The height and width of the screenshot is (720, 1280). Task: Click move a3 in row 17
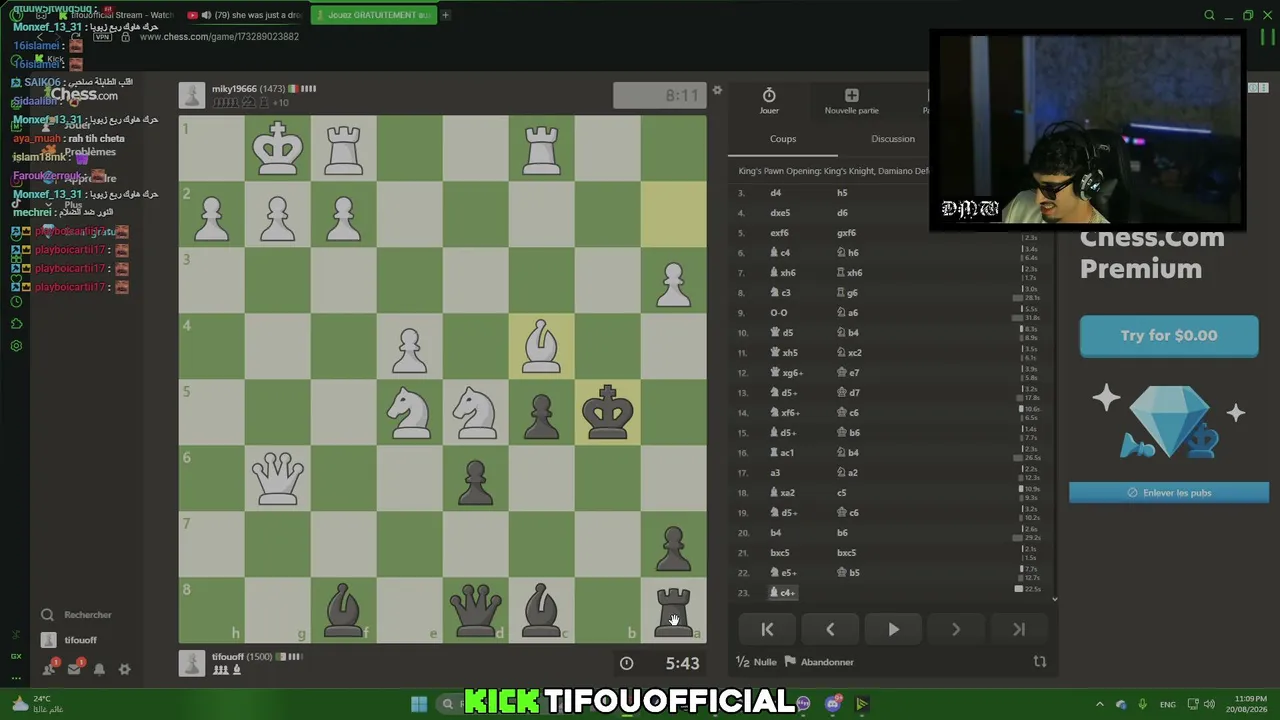(775, 473)
